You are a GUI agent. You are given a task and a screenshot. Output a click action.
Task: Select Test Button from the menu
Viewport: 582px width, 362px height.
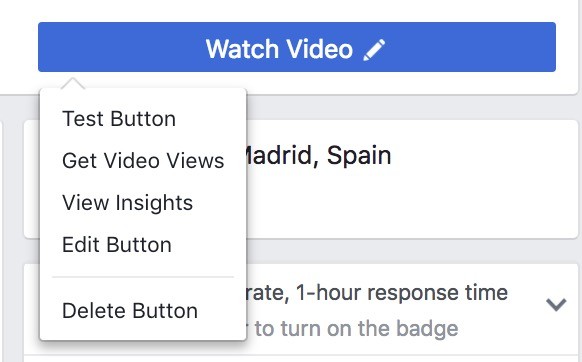pyautogui.click(x=119, y=119)
